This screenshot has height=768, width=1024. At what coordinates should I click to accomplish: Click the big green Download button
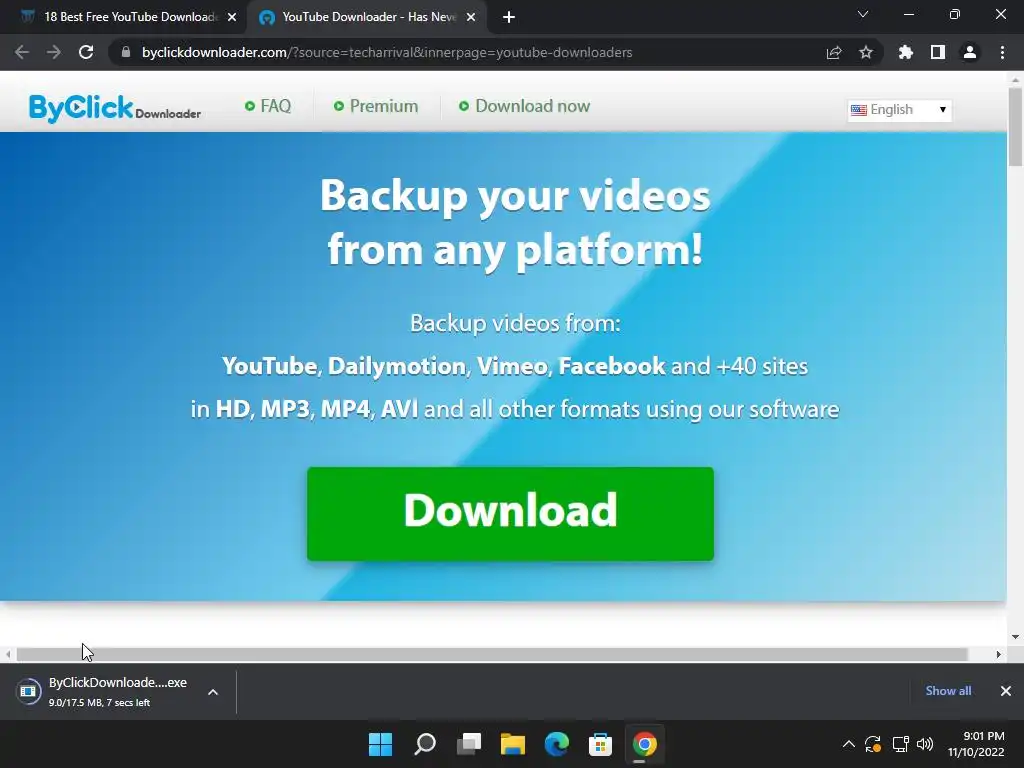pos(510,513)
